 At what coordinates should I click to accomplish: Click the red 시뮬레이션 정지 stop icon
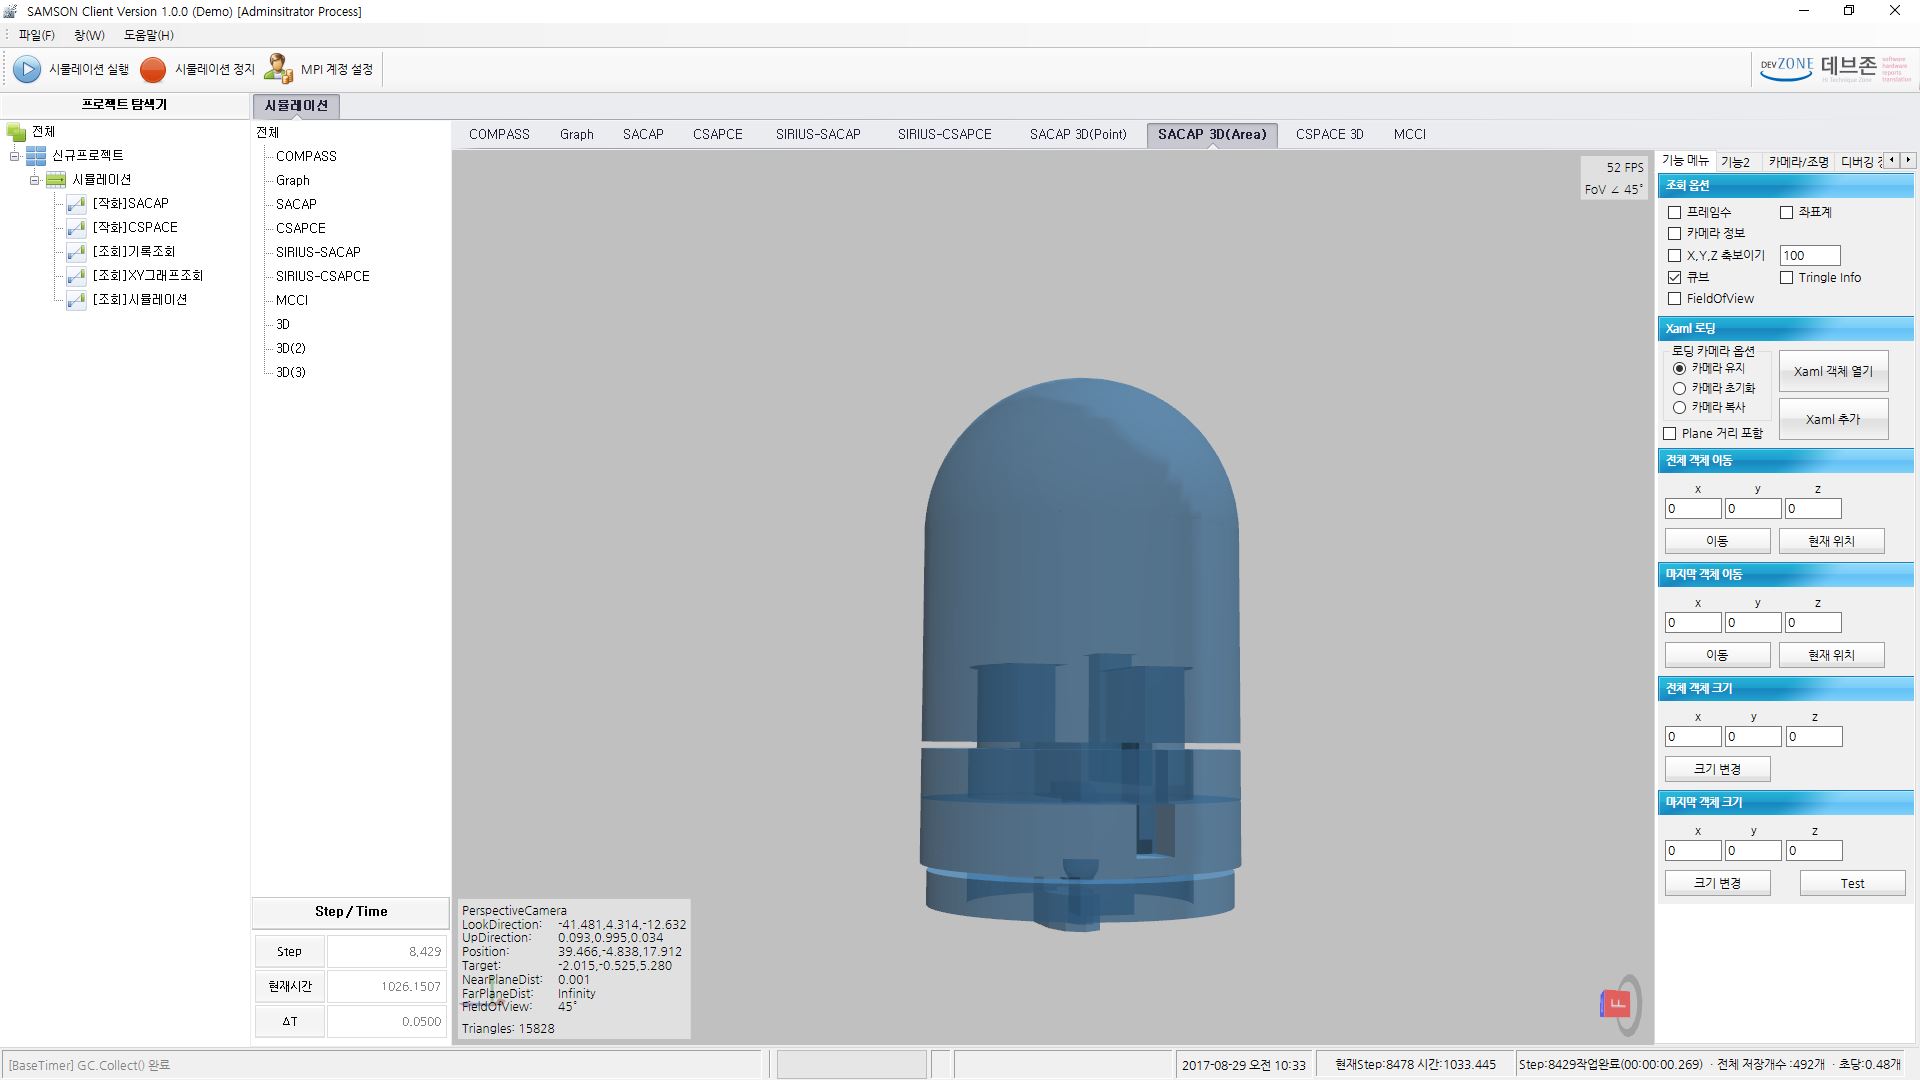153,69
